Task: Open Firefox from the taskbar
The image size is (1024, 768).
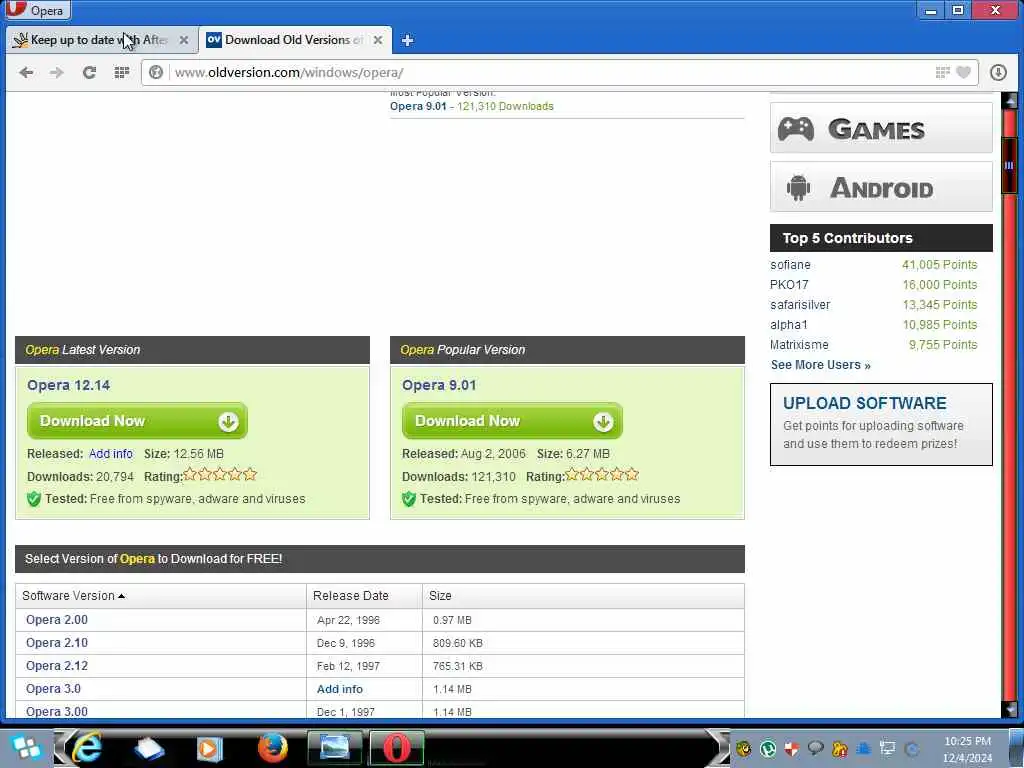Action: (272, 748)
